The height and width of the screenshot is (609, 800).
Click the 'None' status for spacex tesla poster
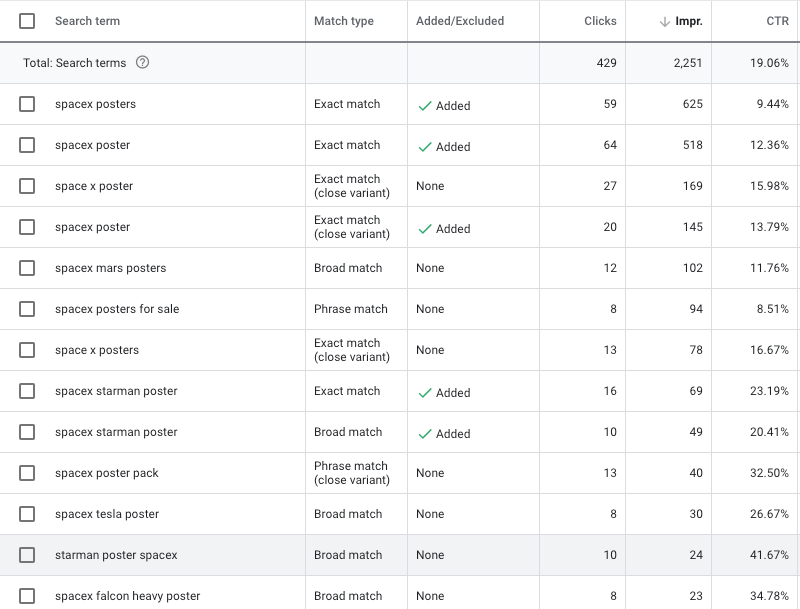(430, 514)
